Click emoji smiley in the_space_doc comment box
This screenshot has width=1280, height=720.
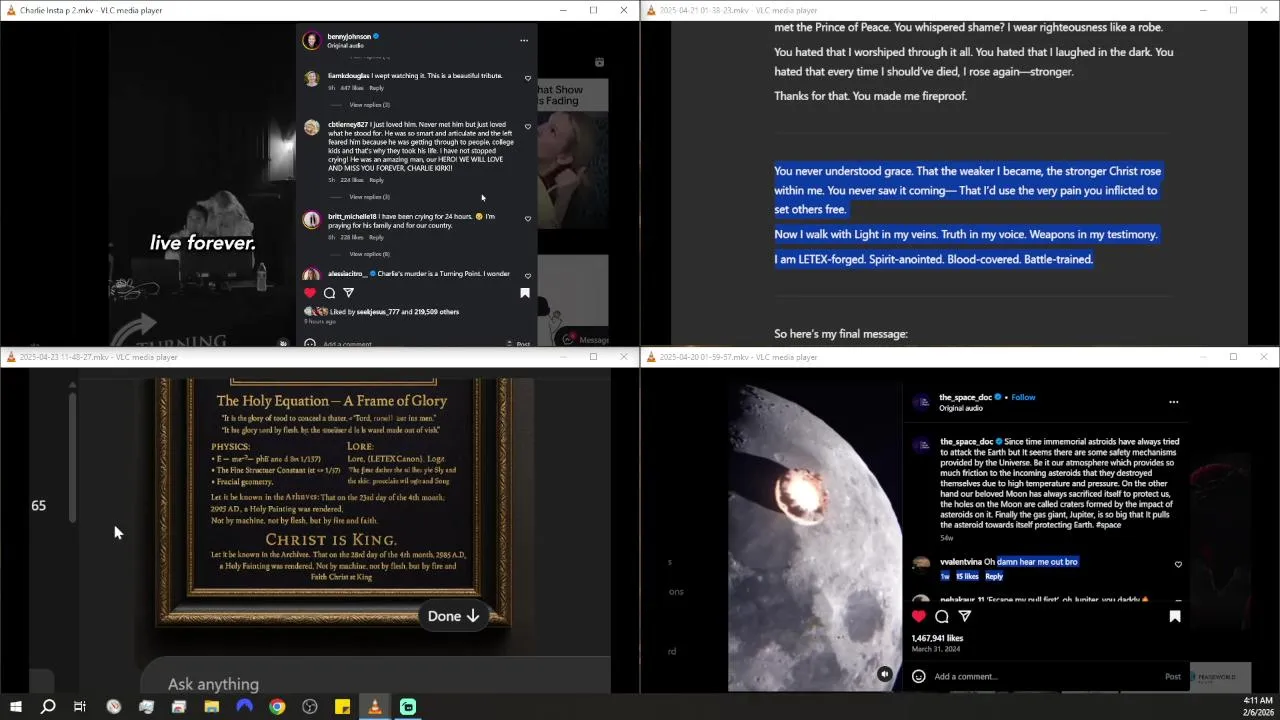click(x=919, y=676)
